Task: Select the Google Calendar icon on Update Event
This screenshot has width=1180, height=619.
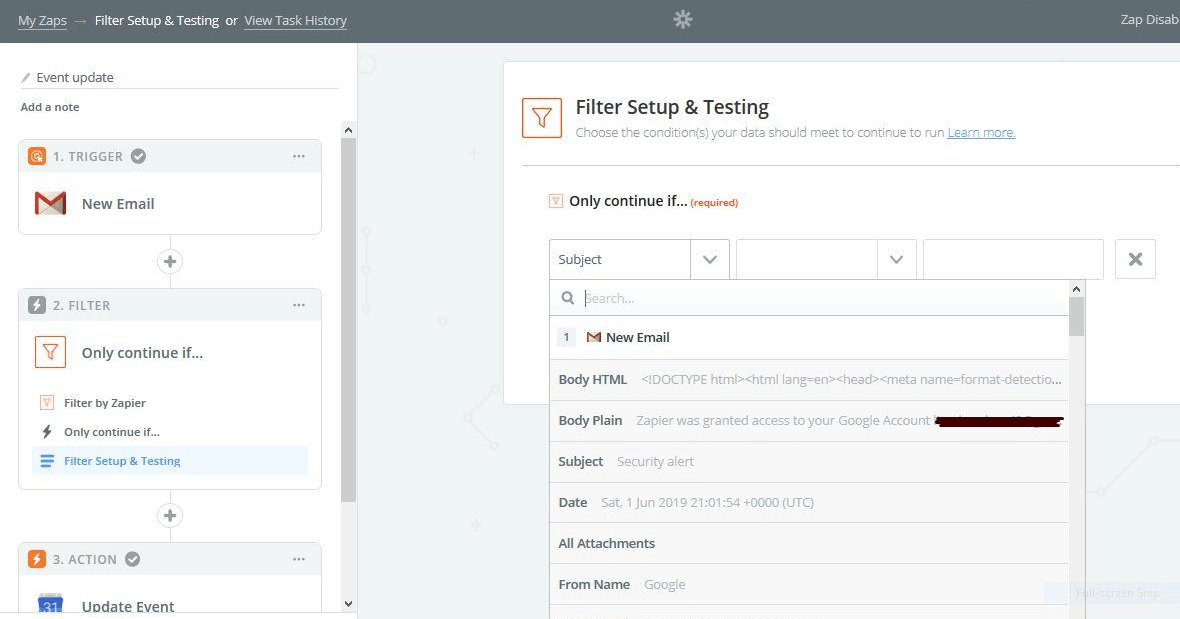Action: [x=50, y=604]
